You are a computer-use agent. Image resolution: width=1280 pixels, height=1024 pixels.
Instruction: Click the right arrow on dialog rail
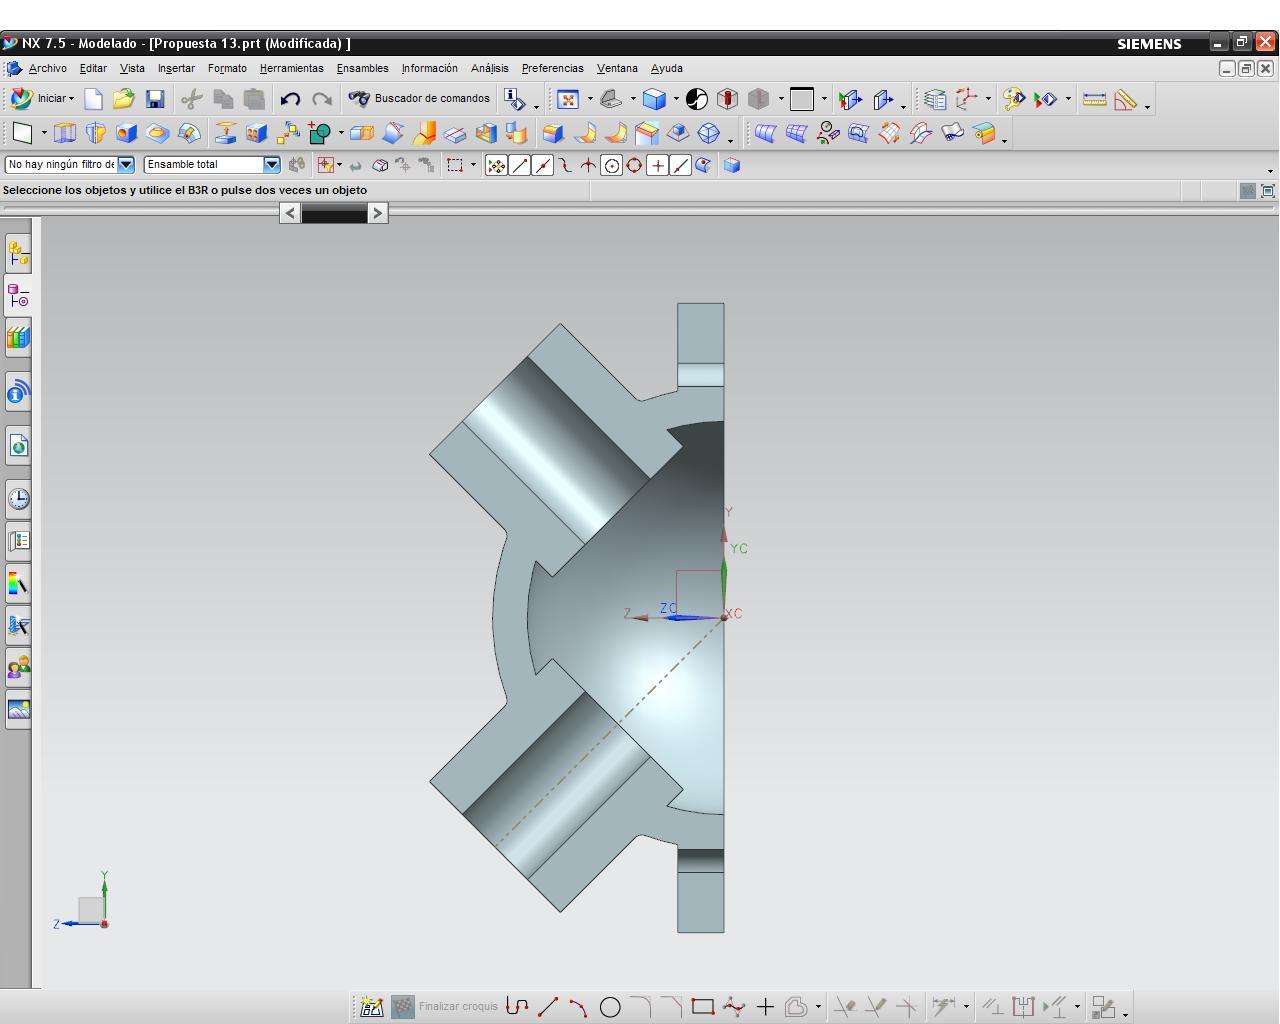coord(377,213)
